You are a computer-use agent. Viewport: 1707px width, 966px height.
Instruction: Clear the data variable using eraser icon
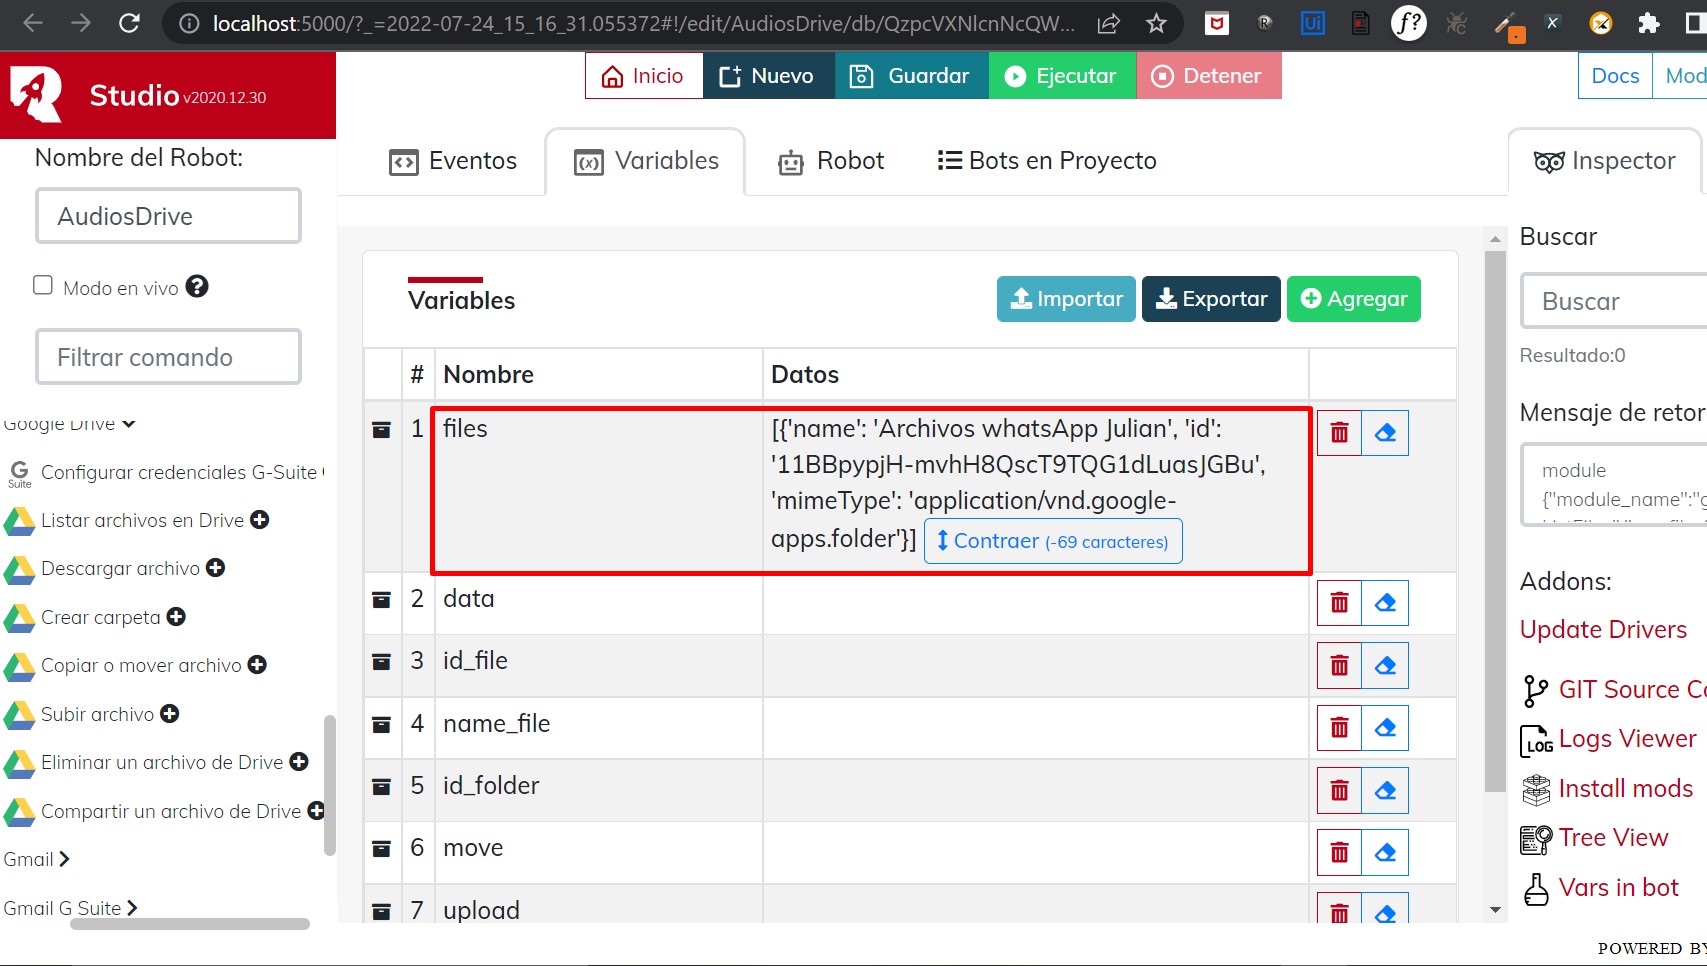point(1385,602)
